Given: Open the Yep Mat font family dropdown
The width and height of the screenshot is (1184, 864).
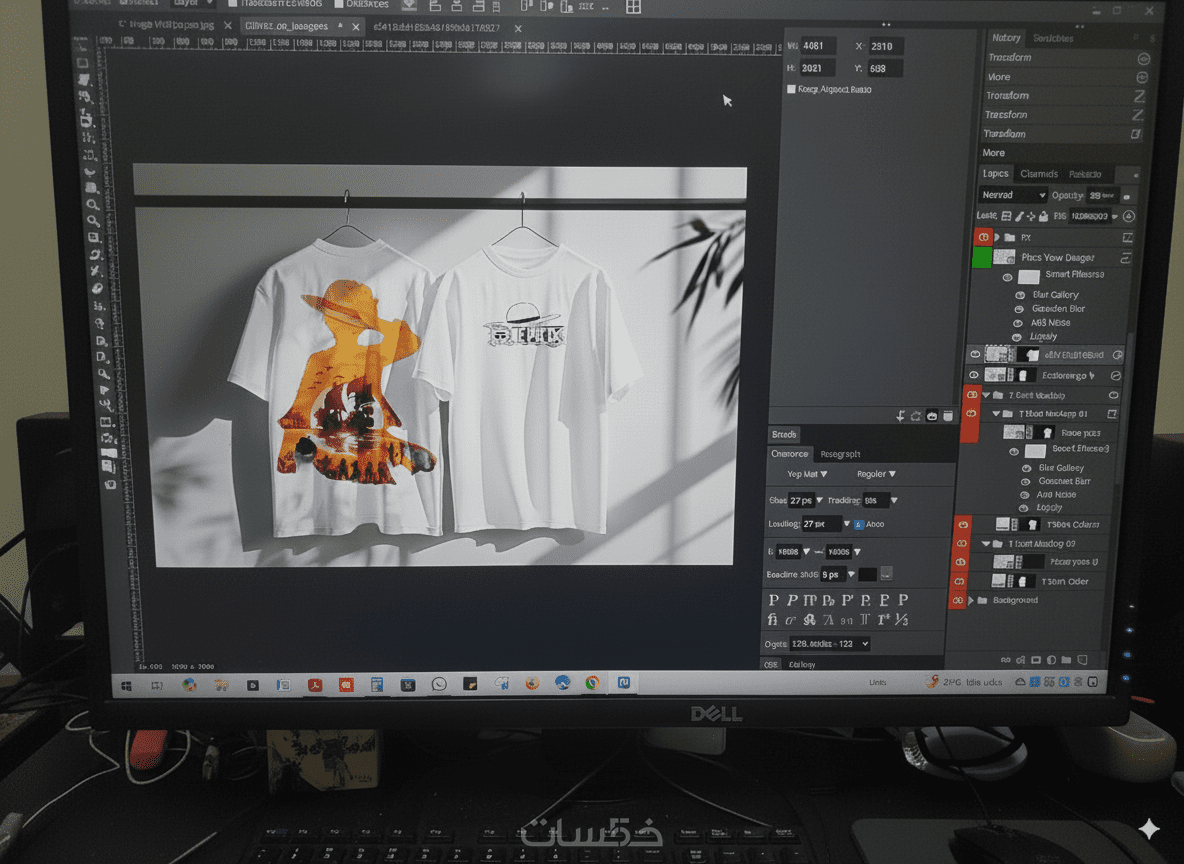Looking at the screenshot, I should point(806,474).
